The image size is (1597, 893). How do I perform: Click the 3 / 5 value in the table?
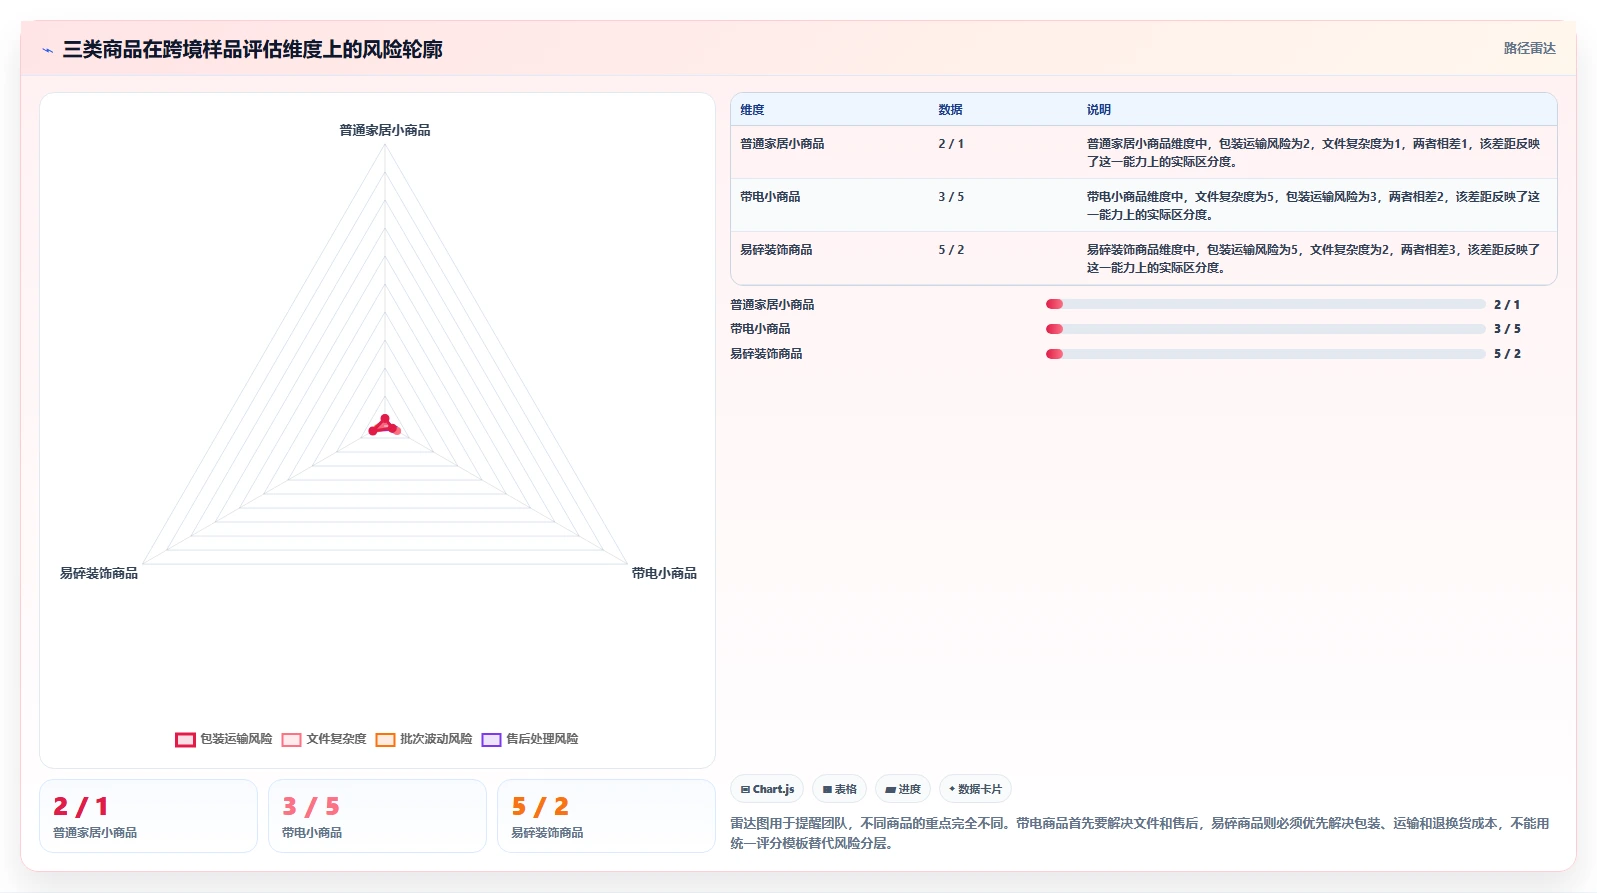[951, 197]
